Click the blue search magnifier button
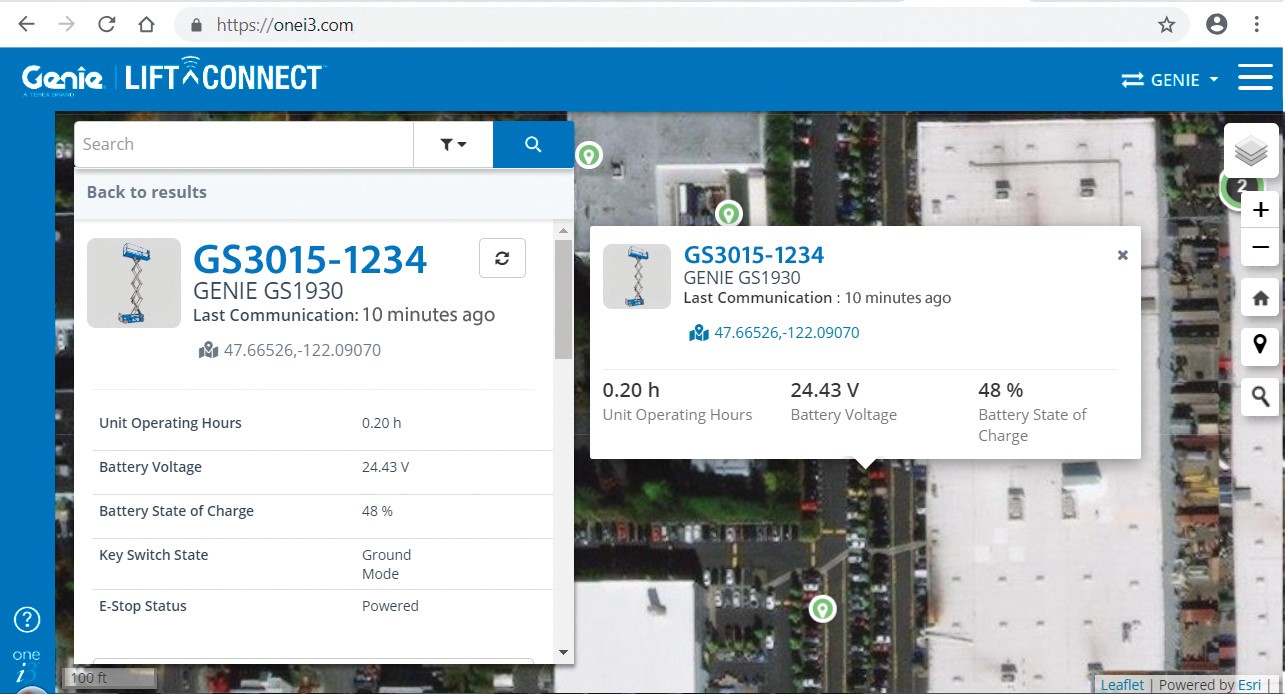 [532, 144]
